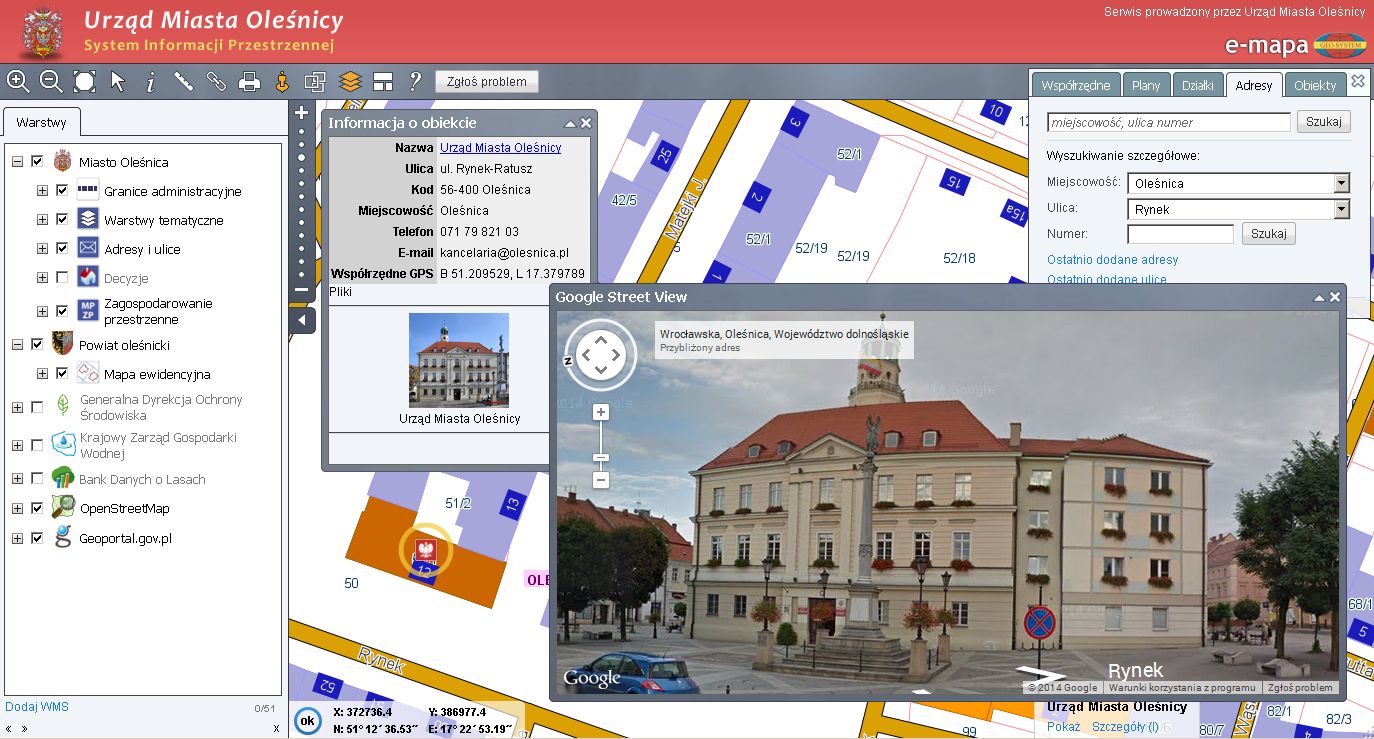Collapse the Miasto Oleśnica tree node
The width and height of the screenshot is (1374, 739).
(x=17, y=161)
